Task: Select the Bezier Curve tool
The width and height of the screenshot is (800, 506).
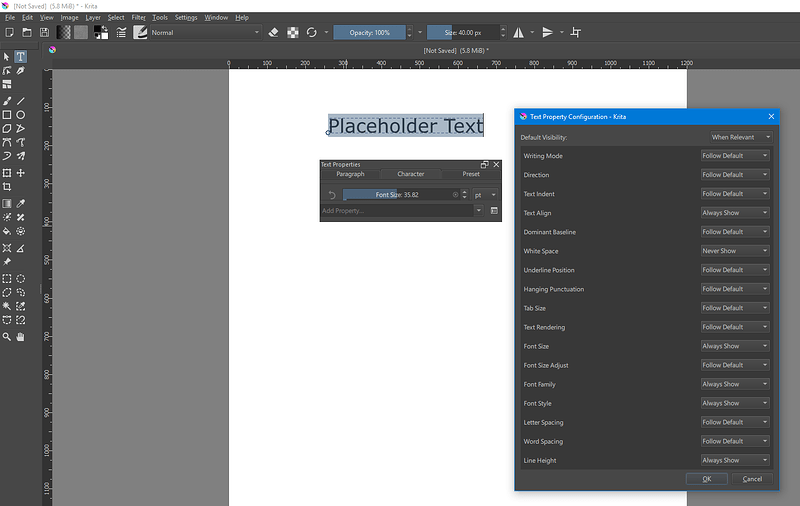Action: pyautogui.click(x=7, y=142)
